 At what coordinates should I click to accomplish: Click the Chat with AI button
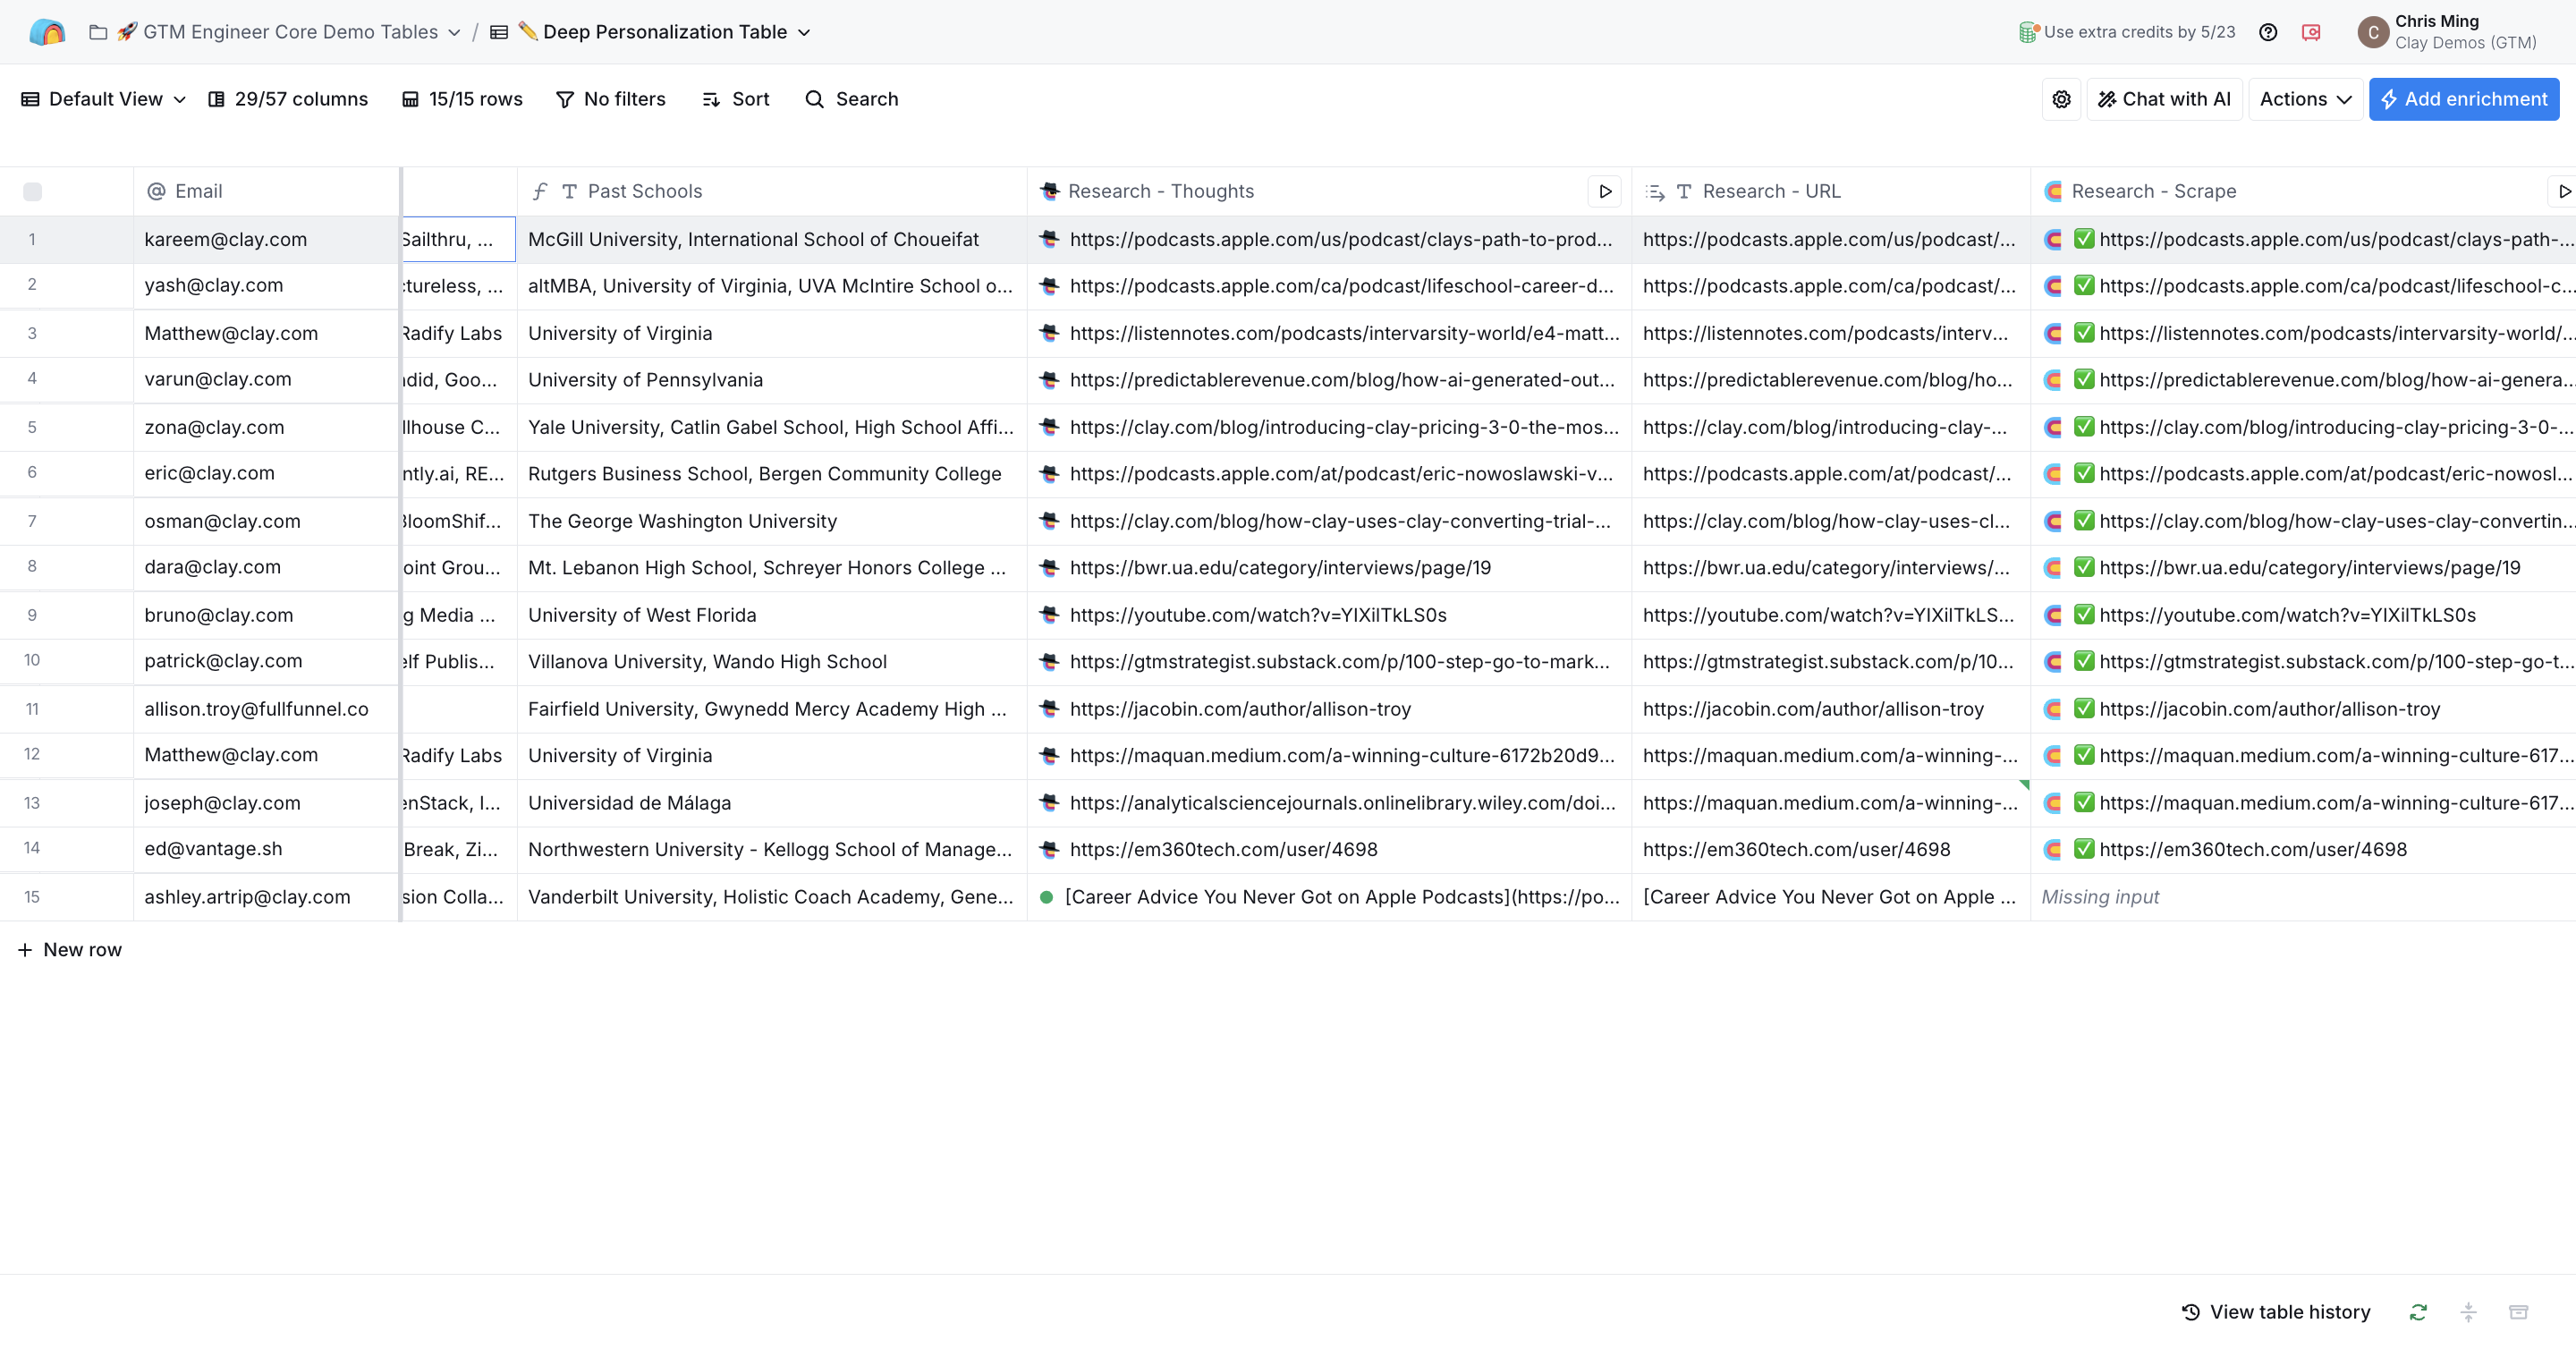coord(2164,99)
